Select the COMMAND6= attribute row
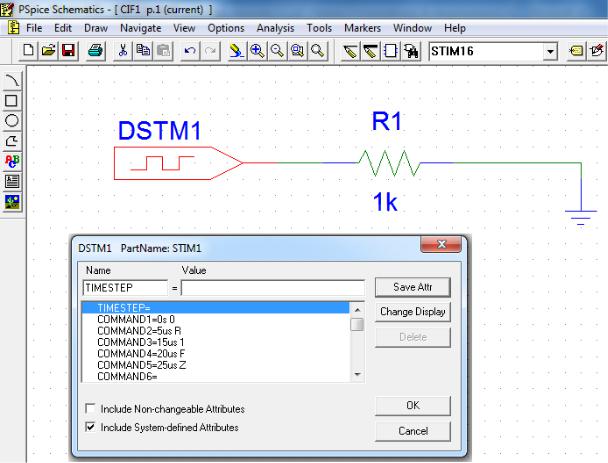Viewport: 608px width, 463px height. tap(216, 376)
